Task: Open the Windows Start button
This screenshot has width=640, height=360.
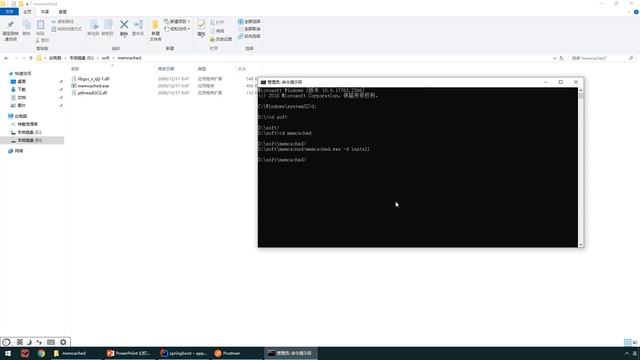Action: pyautogui.click(x=8, y=353)
